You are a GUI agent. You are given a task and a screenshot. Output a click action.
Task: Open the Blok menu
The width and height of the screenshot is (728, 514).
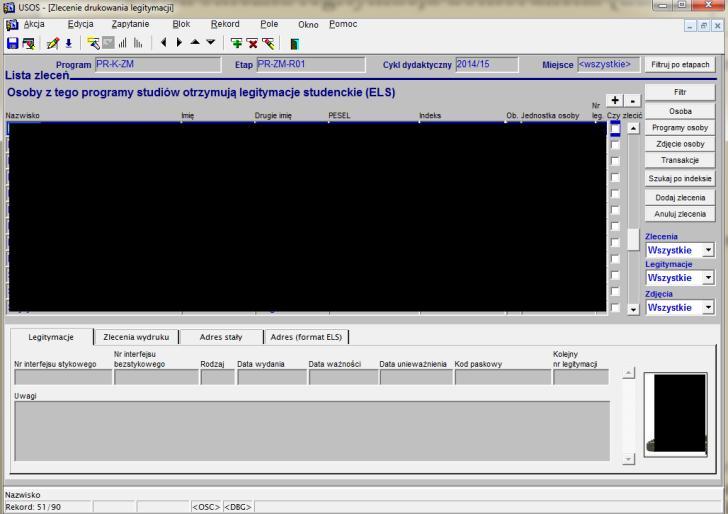click(x=181, y=24)
